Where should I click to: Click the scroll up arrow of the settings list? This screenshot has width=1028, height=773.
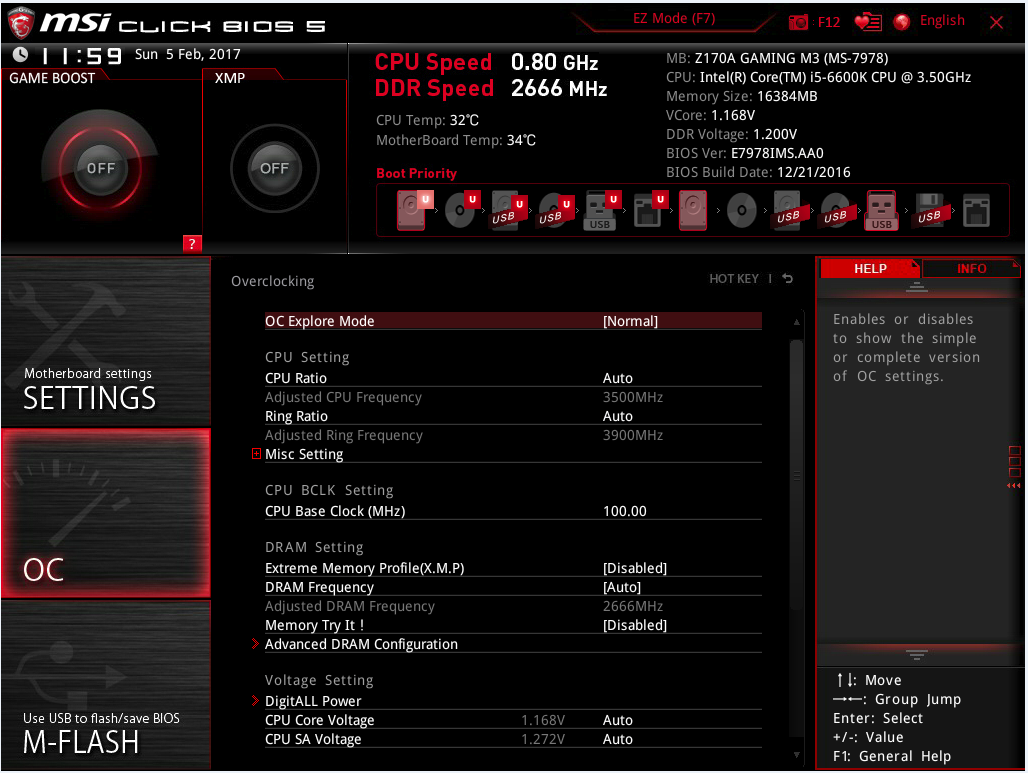point(797,322)
